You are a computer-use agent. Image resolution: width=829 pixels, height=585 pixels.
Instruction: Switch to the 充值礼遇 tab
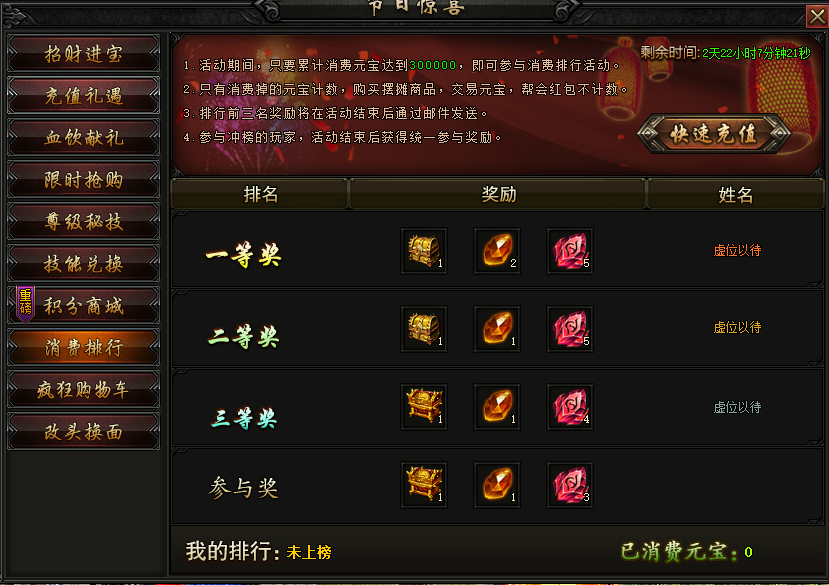point(84,95)
